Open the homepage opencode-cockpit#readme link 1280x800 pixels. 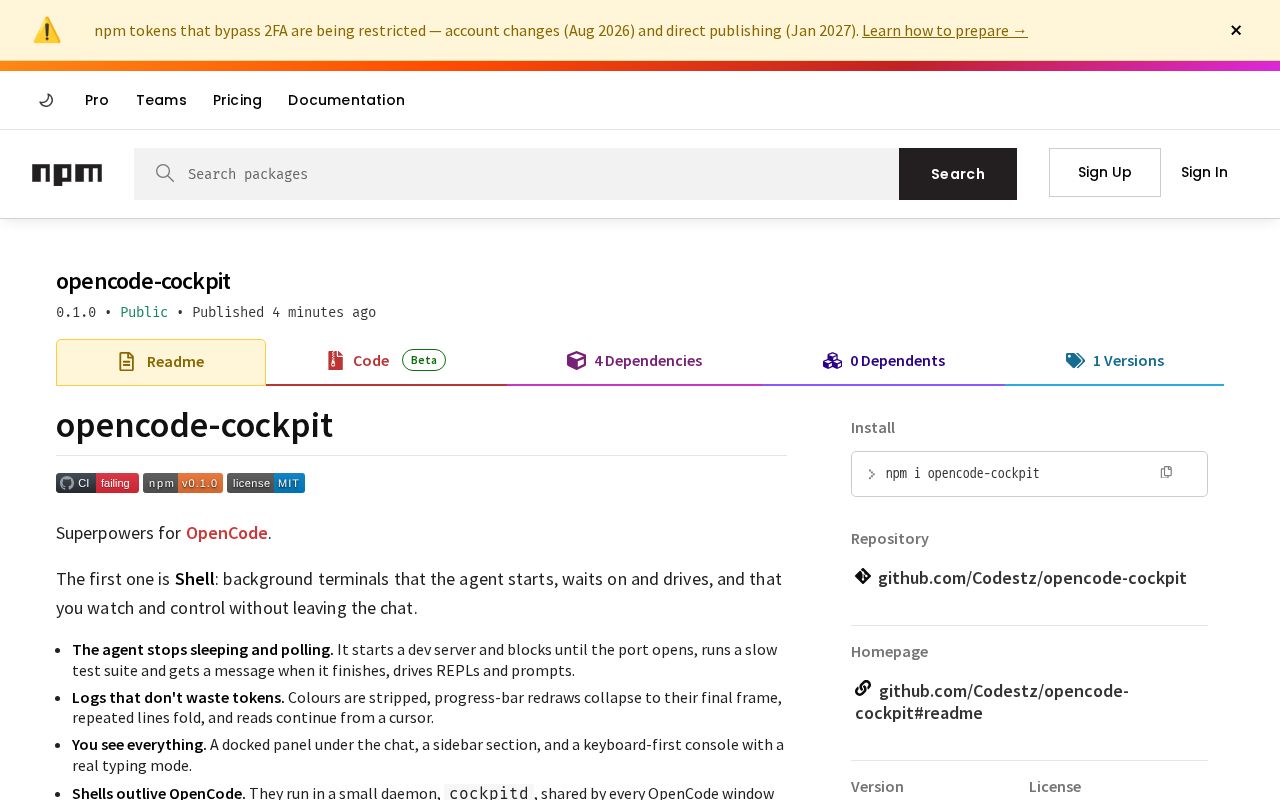(x=992, y=701)
